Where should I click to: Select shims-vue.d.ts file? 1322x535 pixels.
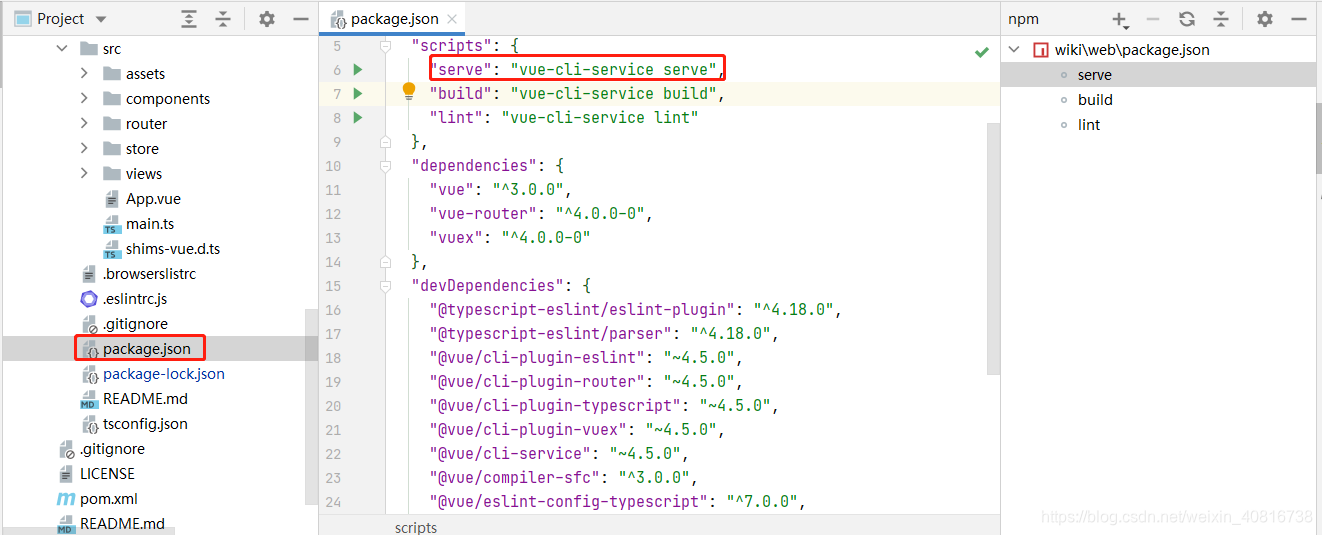tap(173, 249)
